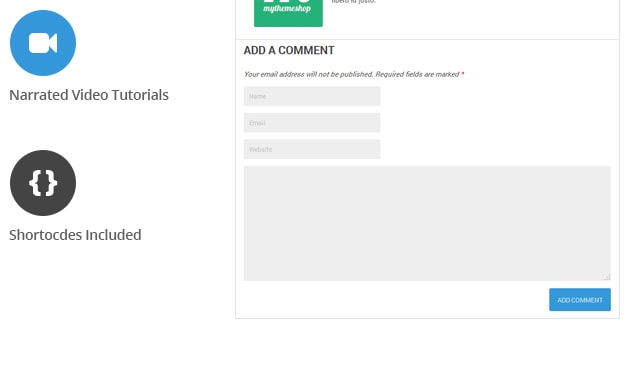
Task: Select the Narrated Video Tutorials heading
Action: [x=89, y=95]
